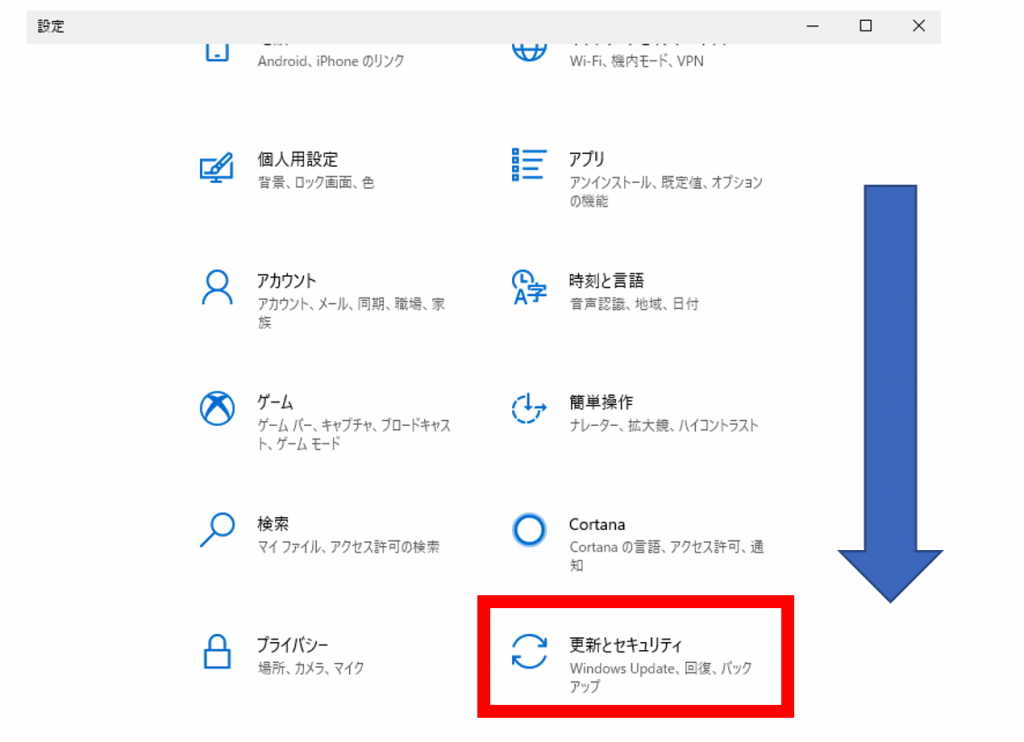Click the アカウント person icon
Viewport: 1024px width, 742px height.
217,288
